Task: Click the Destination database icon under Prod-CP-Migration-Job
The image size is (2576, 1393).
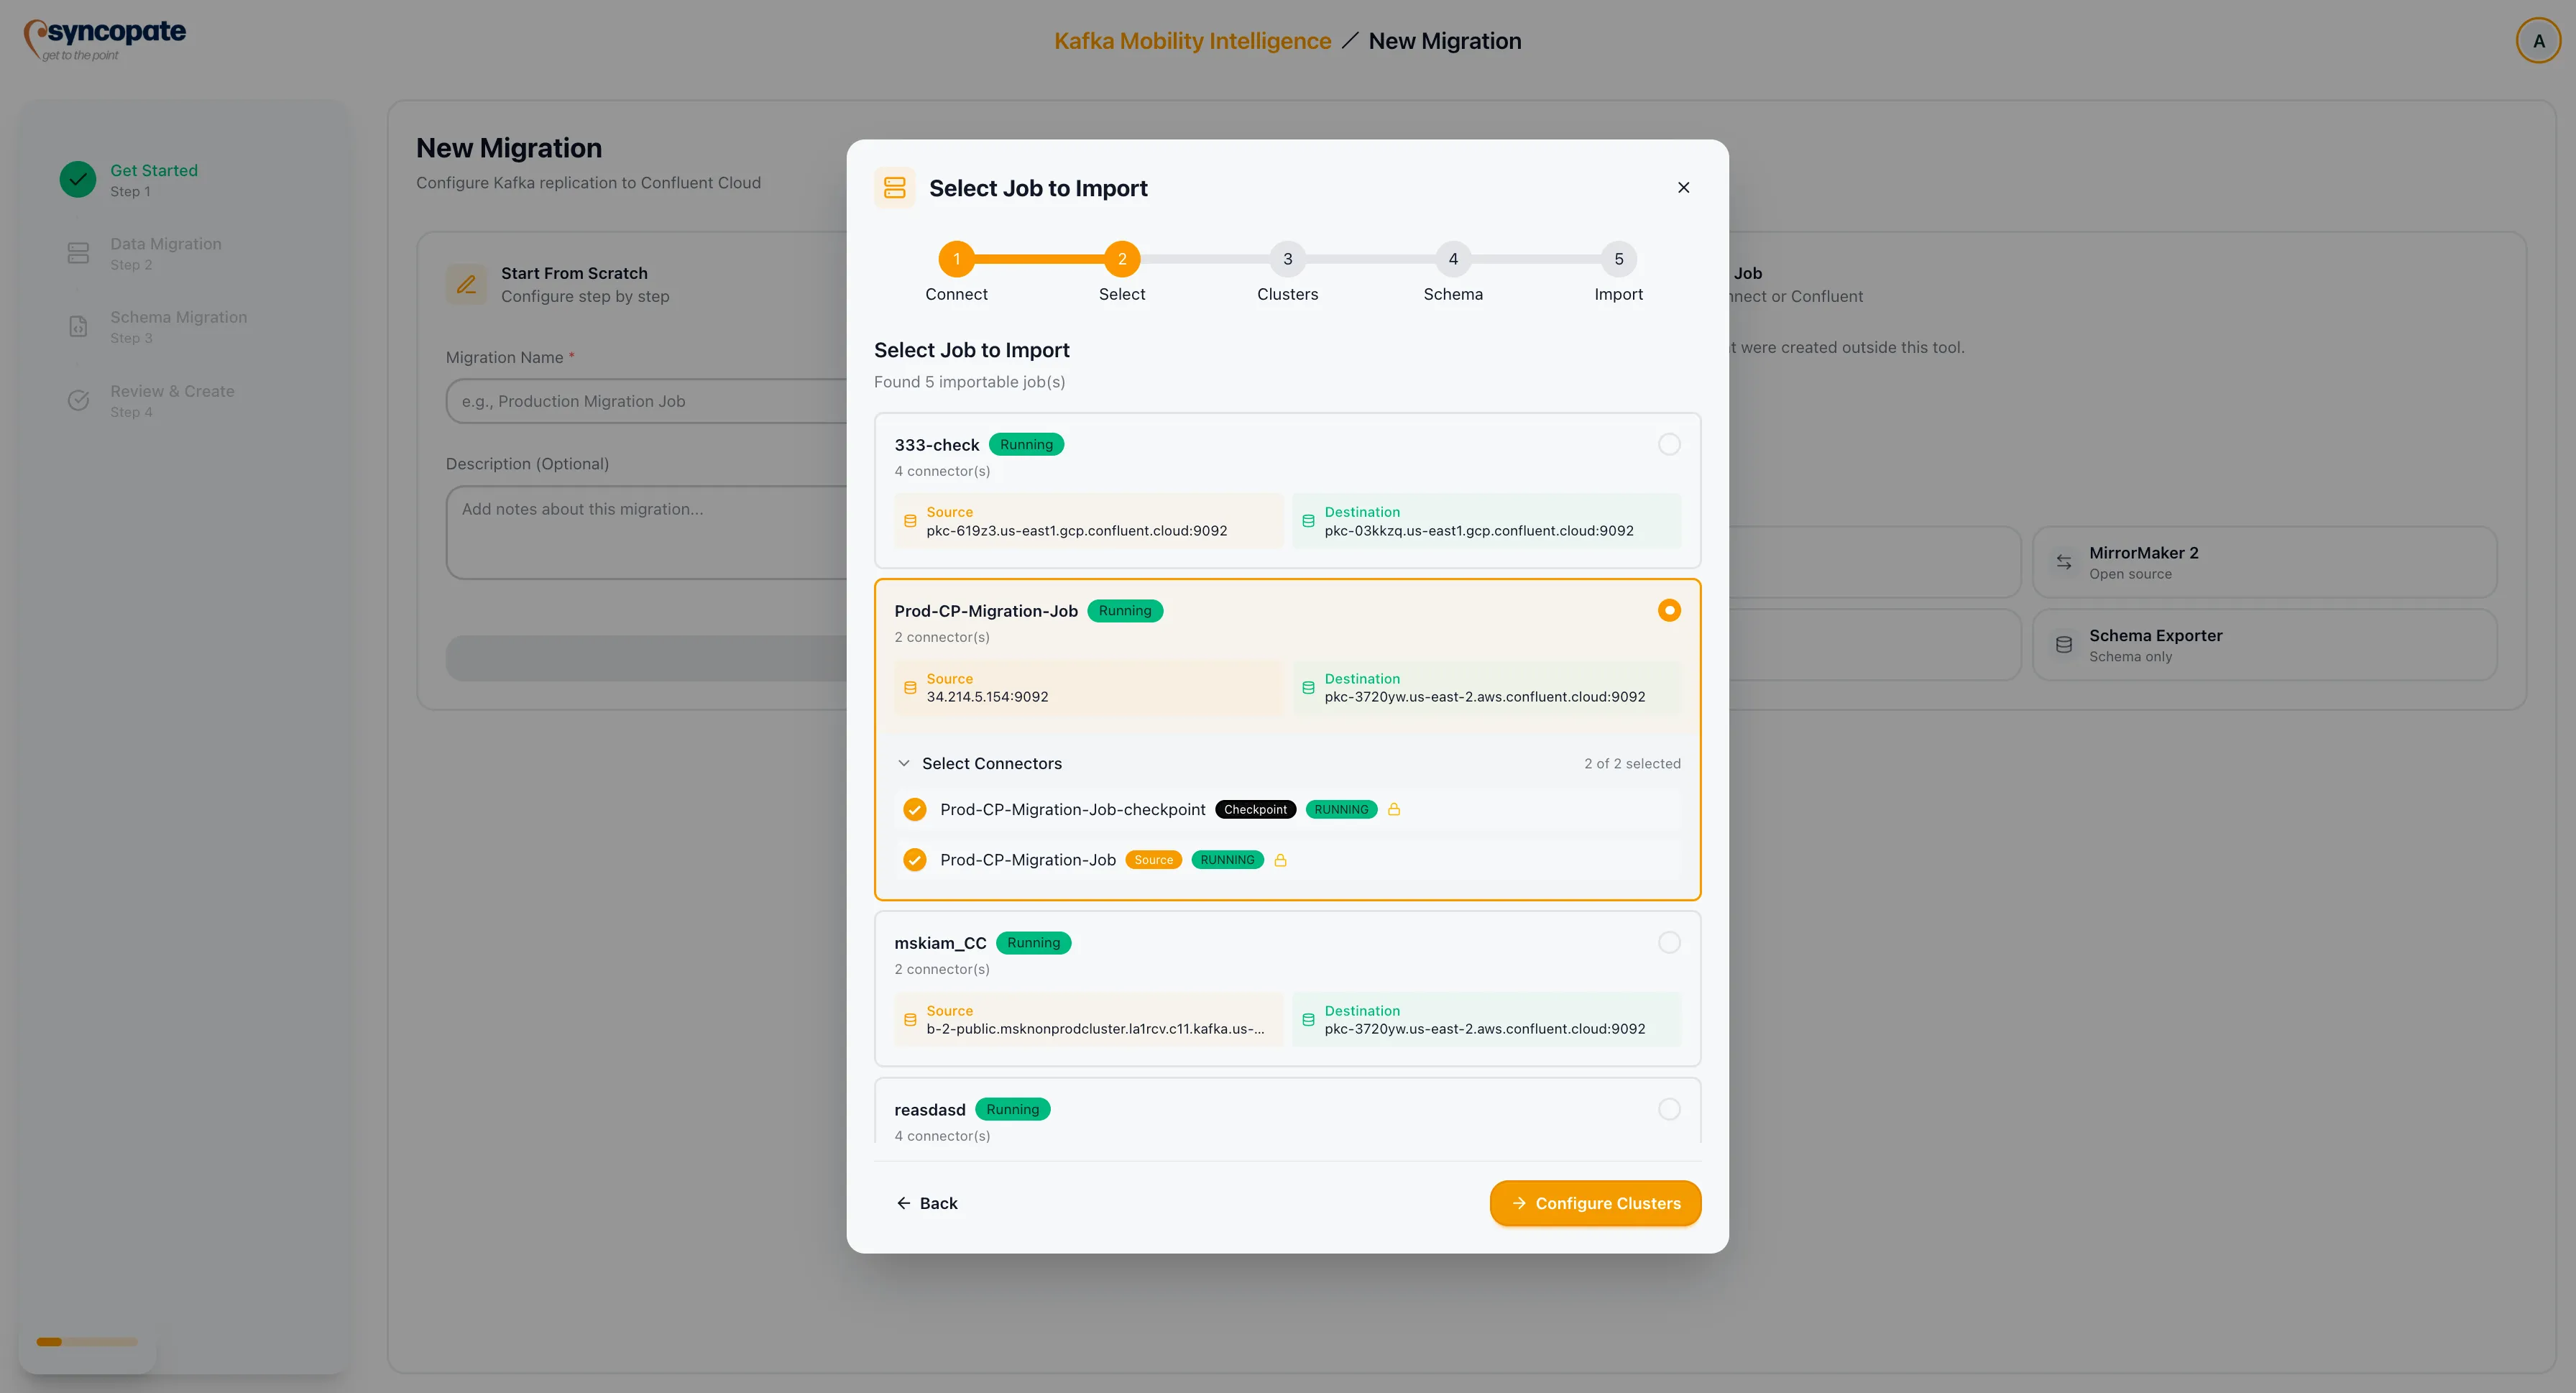Action: click(x=1308, y=687)
